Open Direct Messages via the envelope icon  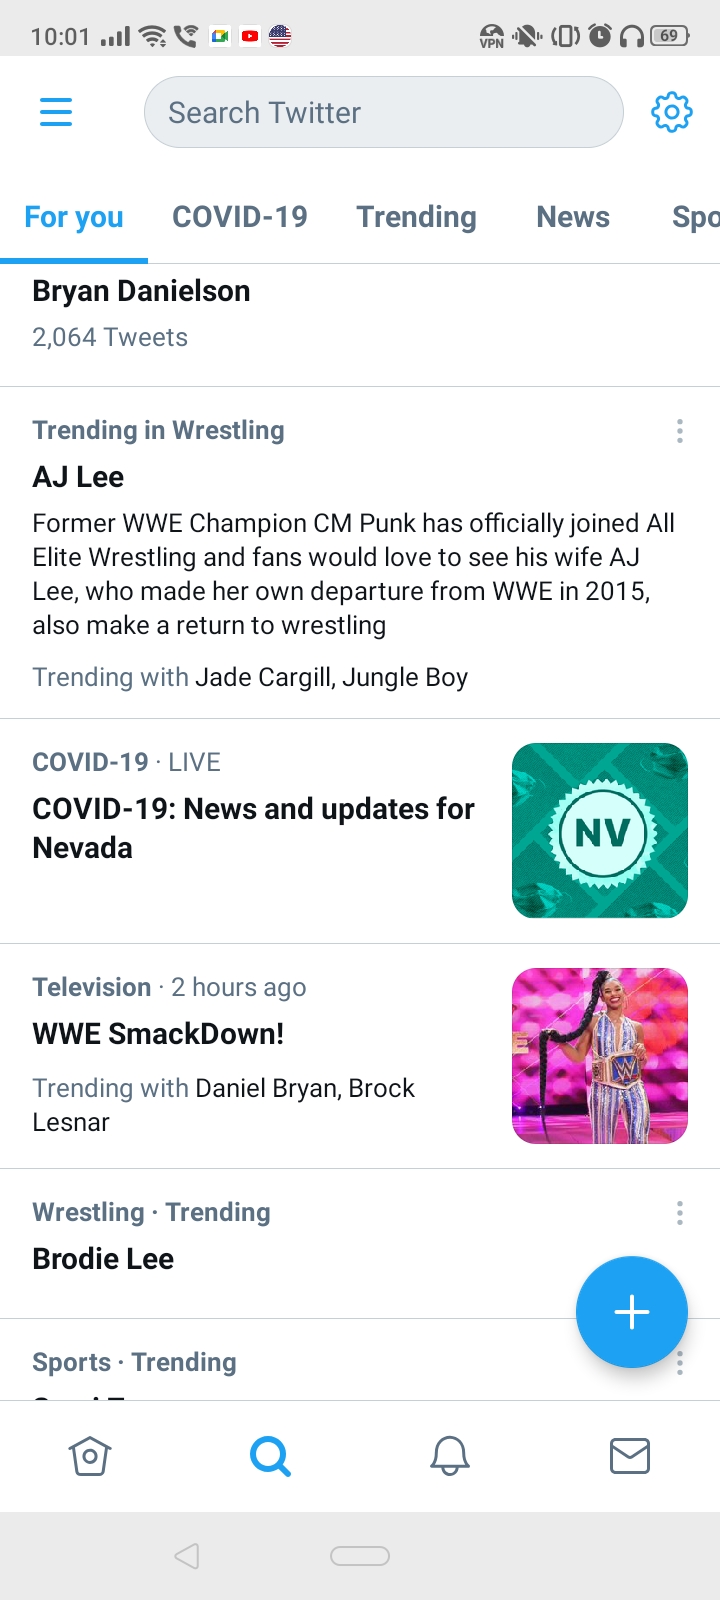pyautogui.click(x=630, y=1456)
